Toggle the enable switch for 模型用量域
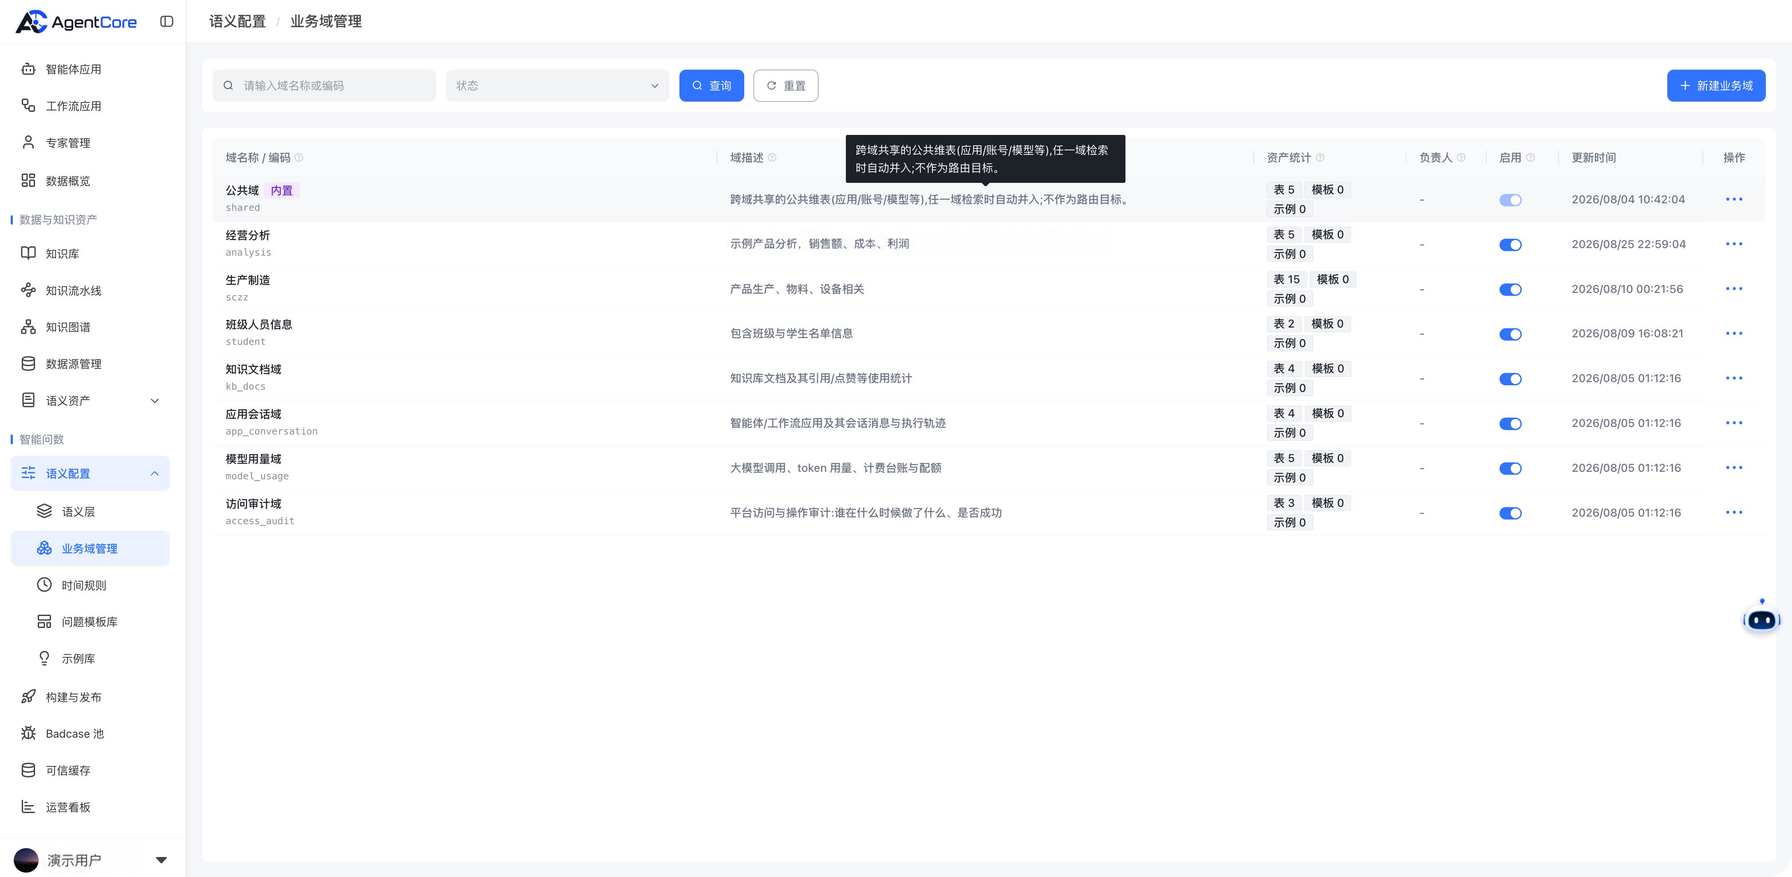Screen dimensions: 1792x877 [1510, 469]
